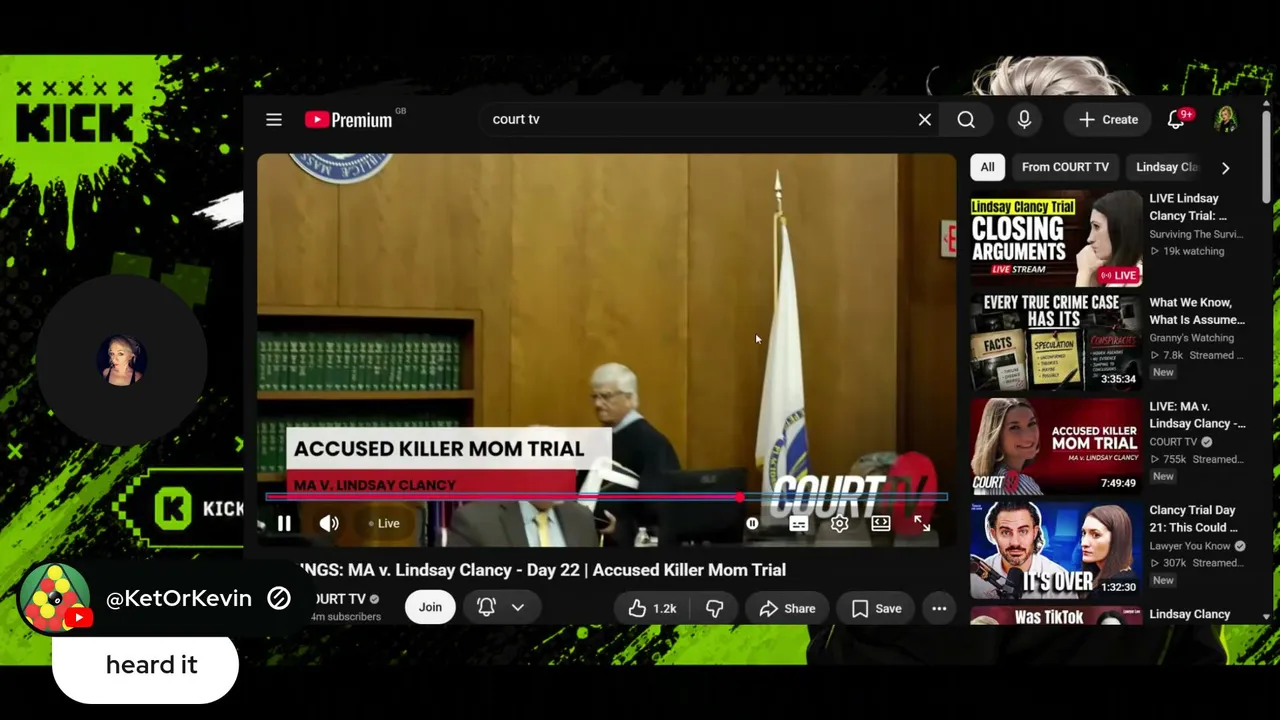The image size is (1280, 720).
Task: Show more filter chips with right arrow
Action: coord(1225,168)
